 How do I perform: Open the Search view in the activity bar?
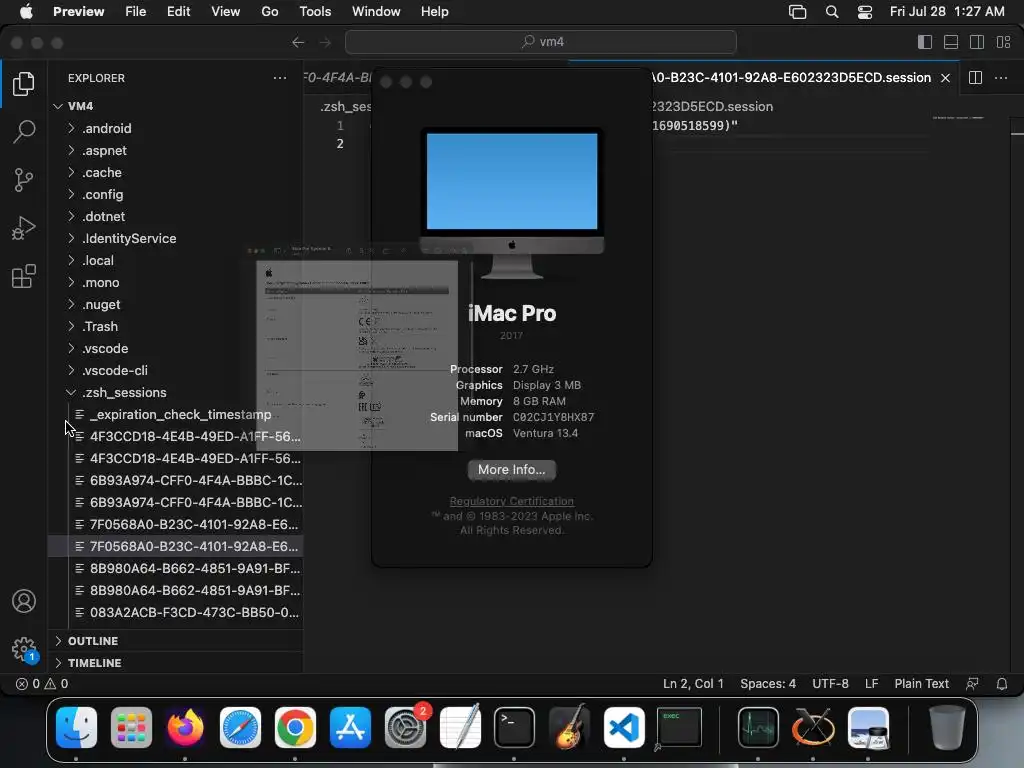pyautogui.click(x=24, y=131)
